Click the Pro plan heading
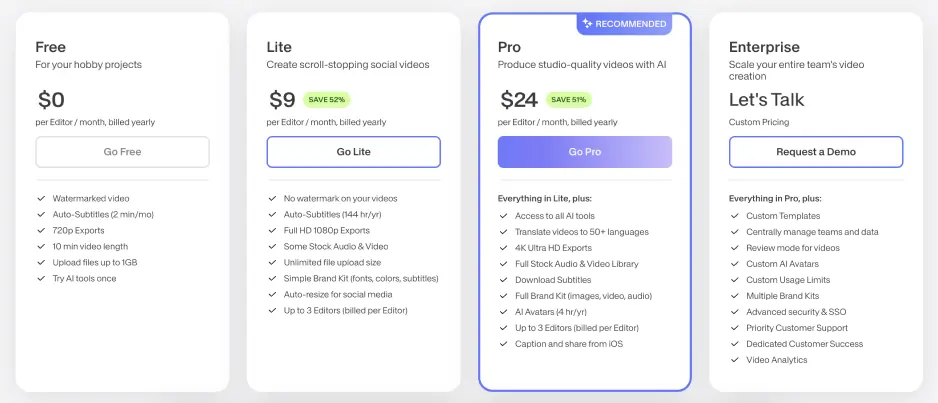938x403 pixels. pyautogui.click(x=509, y=47)
